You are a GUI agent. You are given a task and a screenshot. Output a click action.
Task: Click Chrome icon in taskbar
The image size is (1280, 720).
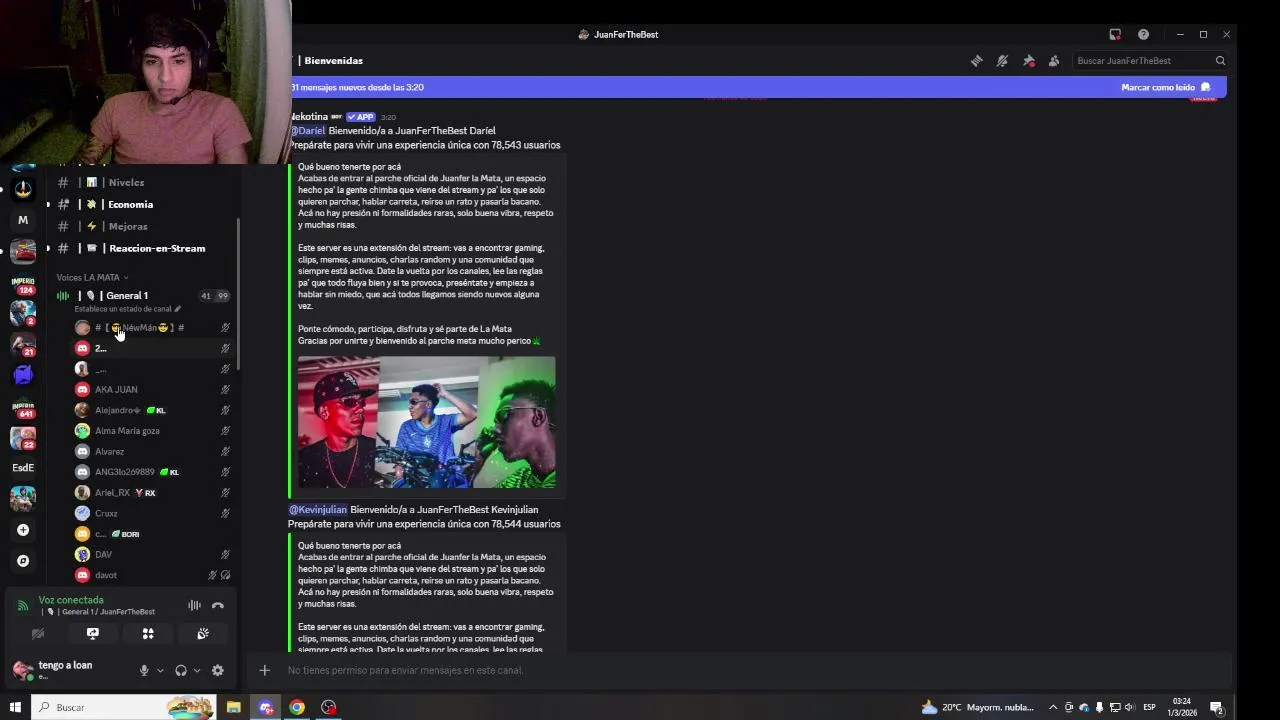click(x=297, y=707)
